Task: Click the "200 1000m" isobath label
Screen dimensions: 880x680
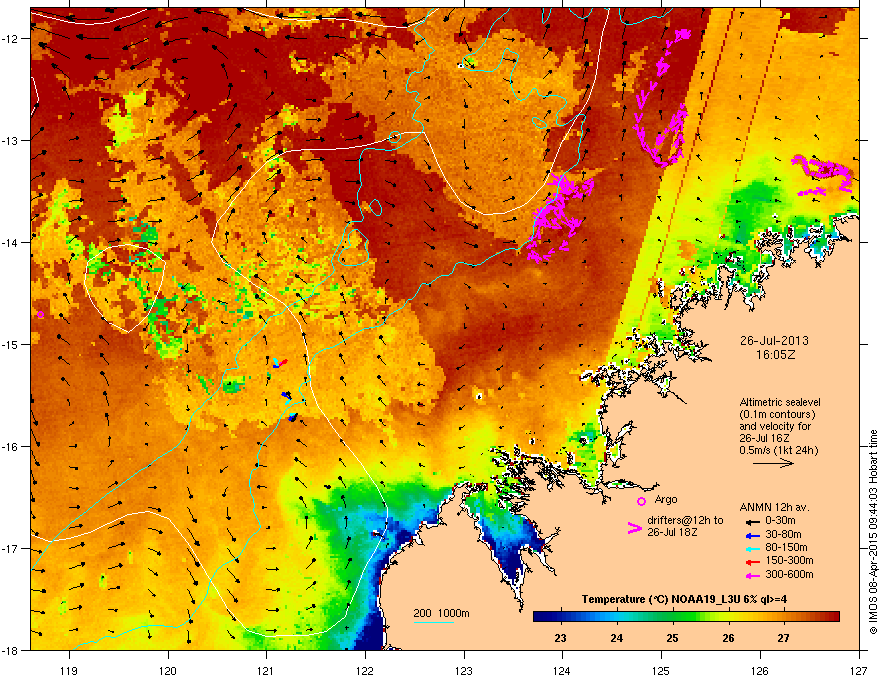Action: coord(441,613)
